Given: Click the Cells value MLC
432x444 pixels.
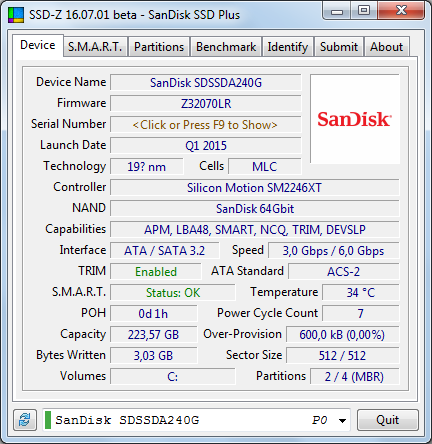Looking at the screenshot, I should [x=265, y=167].
